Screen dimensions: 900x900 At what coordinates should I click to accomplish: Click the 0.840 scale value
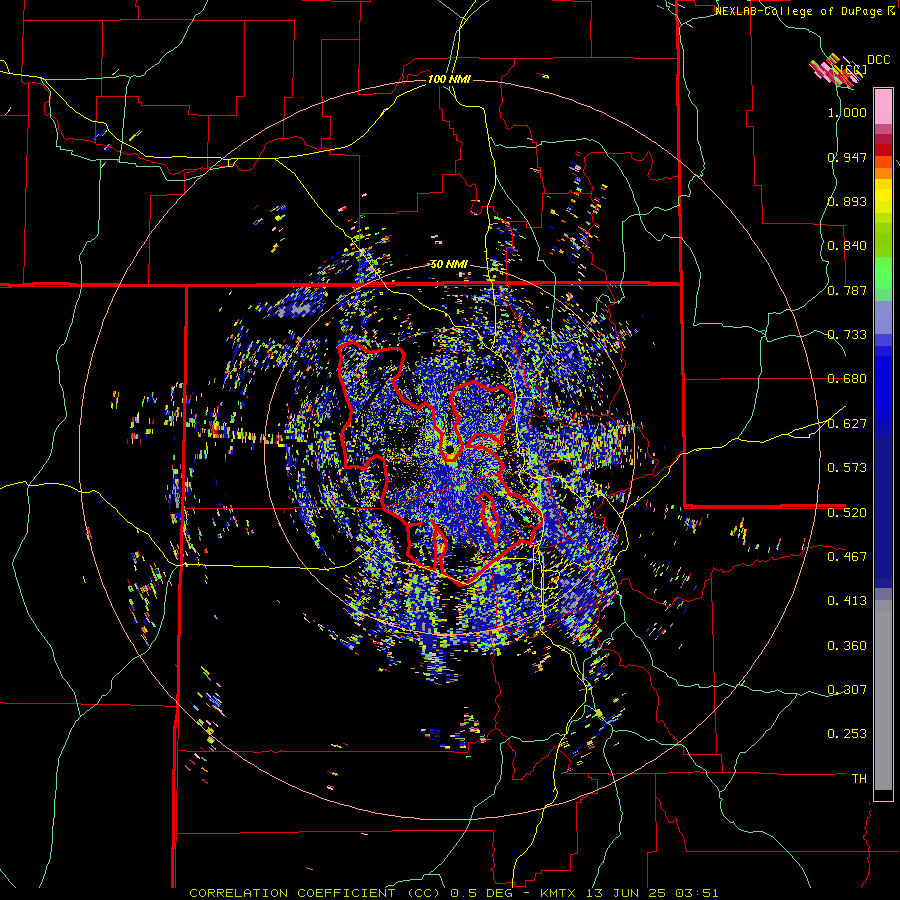coord(847,246)
